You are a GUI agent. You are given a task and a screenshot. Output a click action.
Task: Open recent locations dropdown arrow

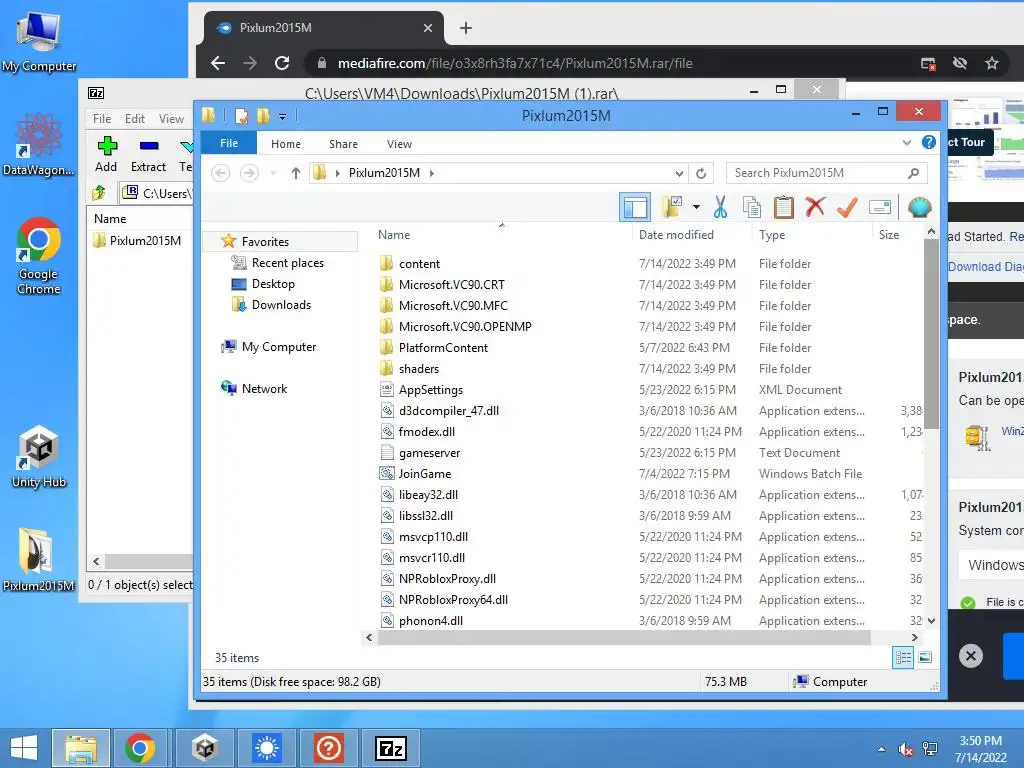273,173
